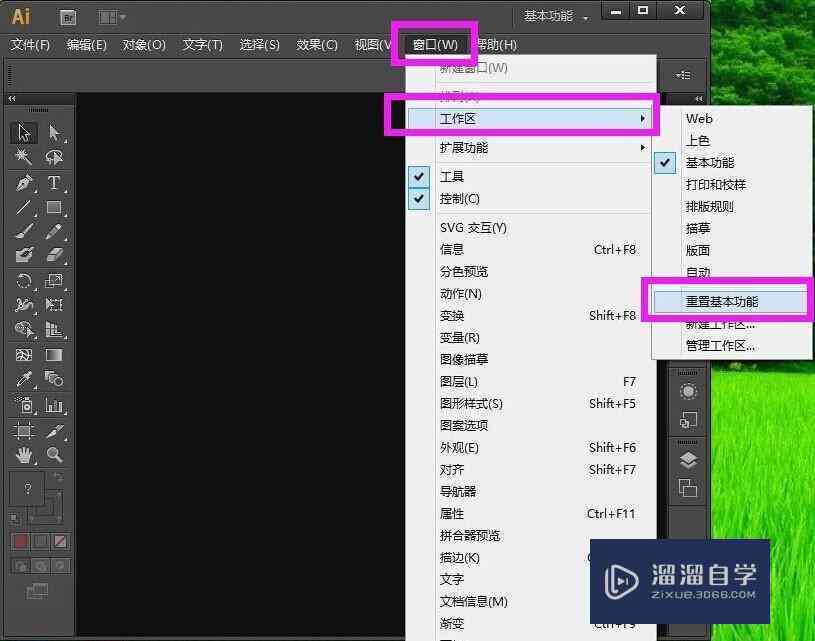This screenshot has width=815, height=641.
Task: Select the Scale tool
Action: pos(54,281)
